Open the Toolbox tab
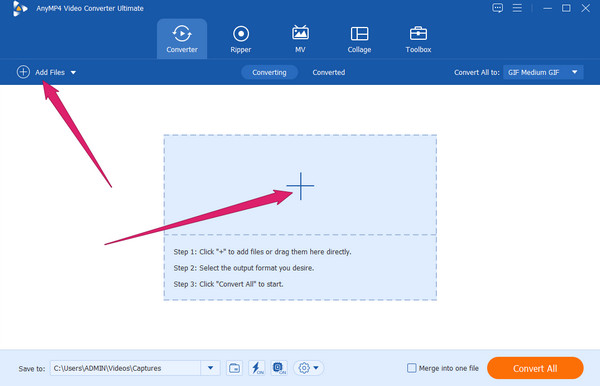600x386 pixels. tap(418, 39)
